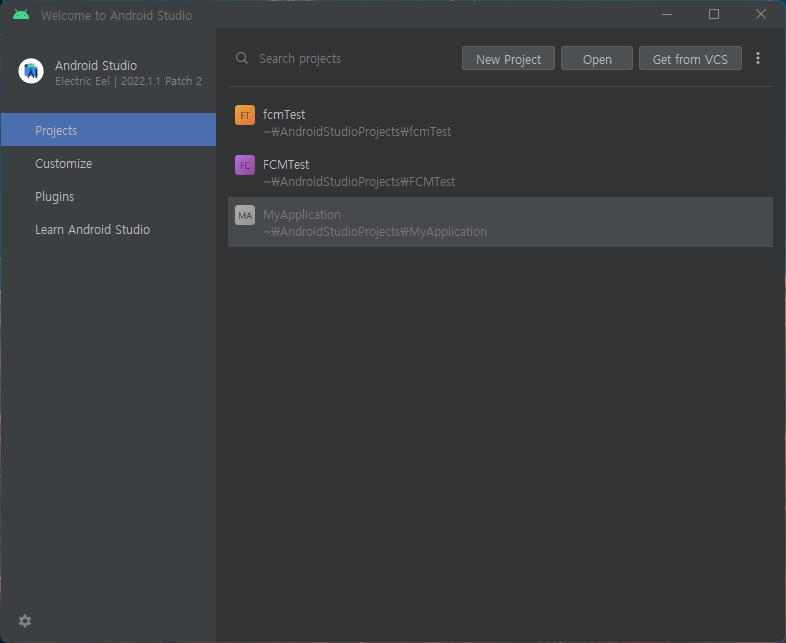786x643 pixels.
Task: Select the MyApplication project
Action: point(500,222)
